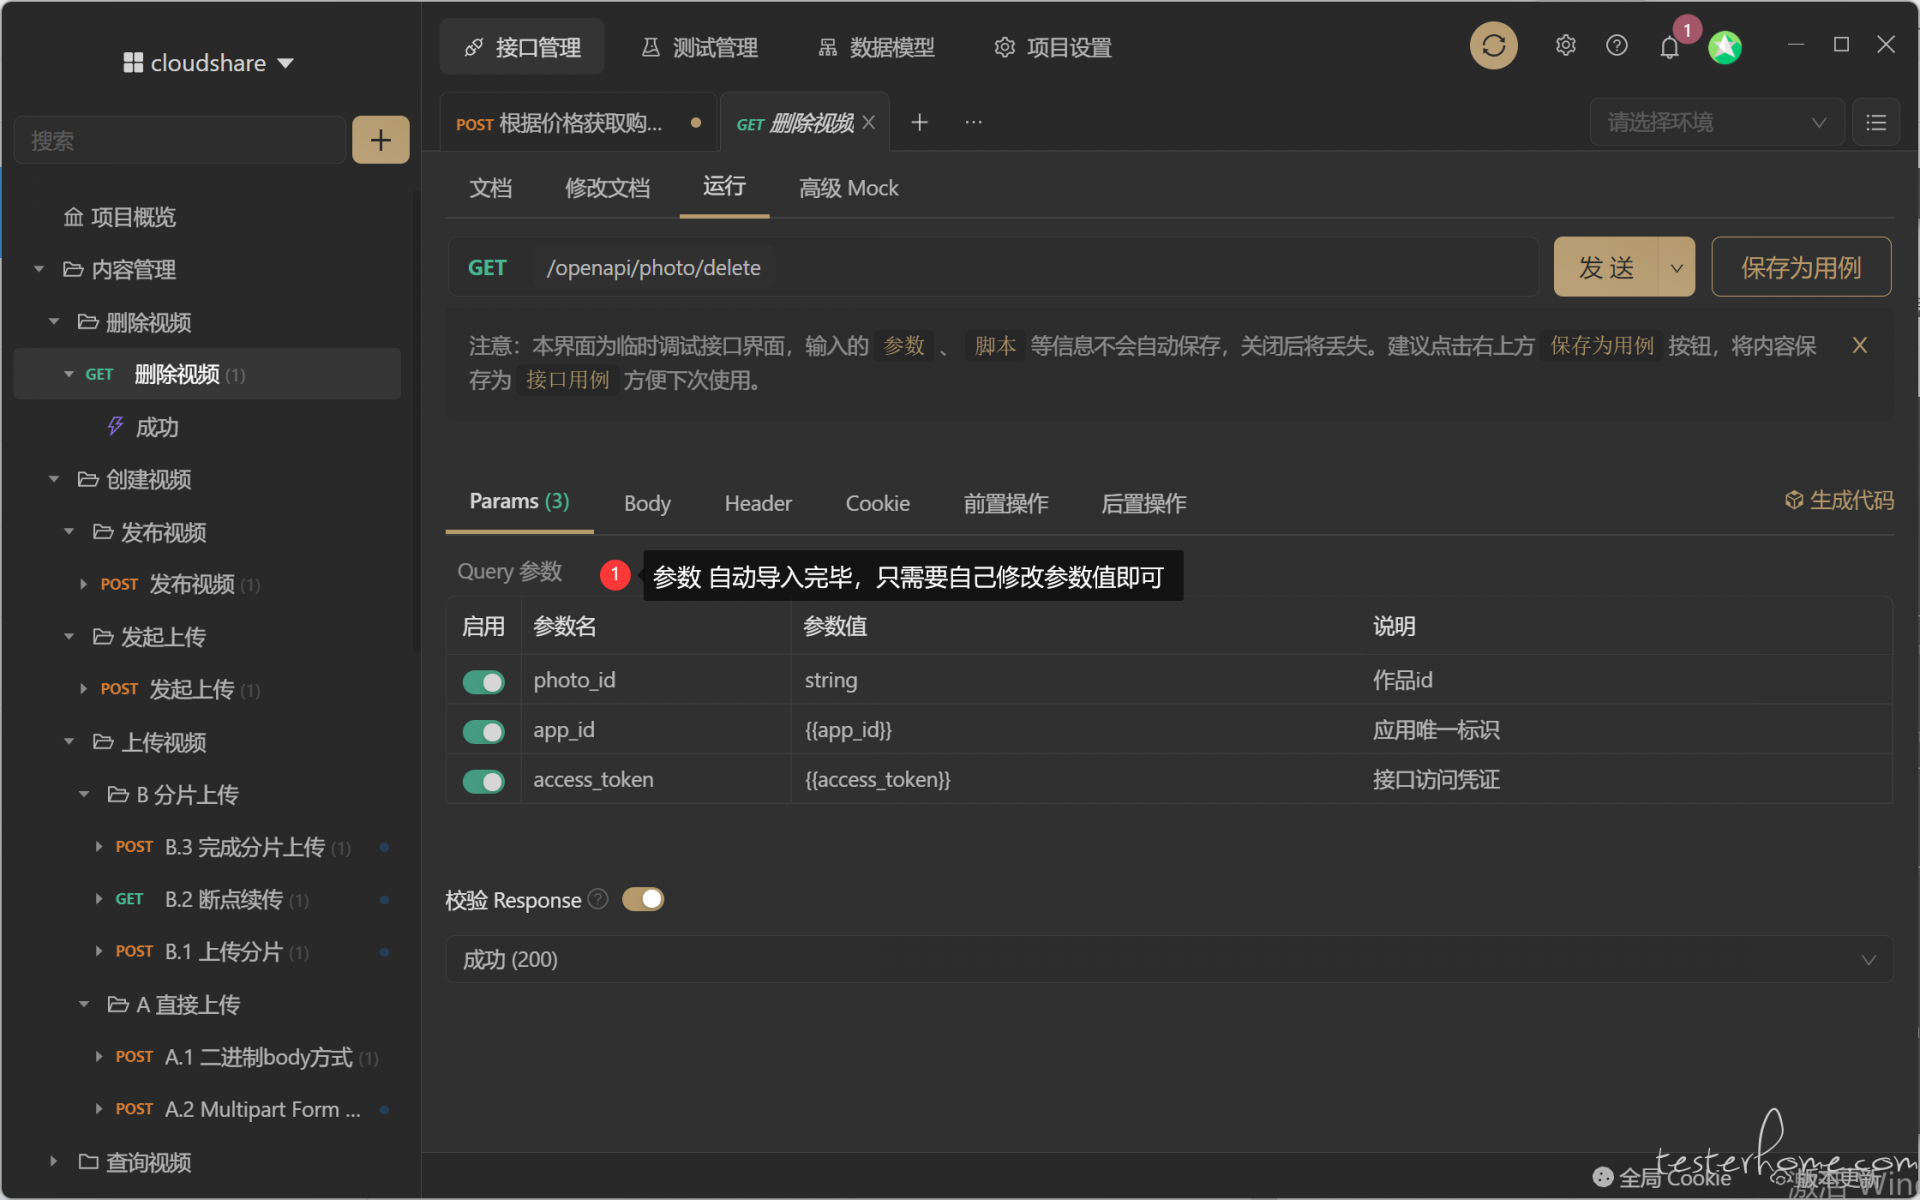Dismiss the 注意 notice banner
This screenshot has height=1200, width=1920.
pos(1859,345)
